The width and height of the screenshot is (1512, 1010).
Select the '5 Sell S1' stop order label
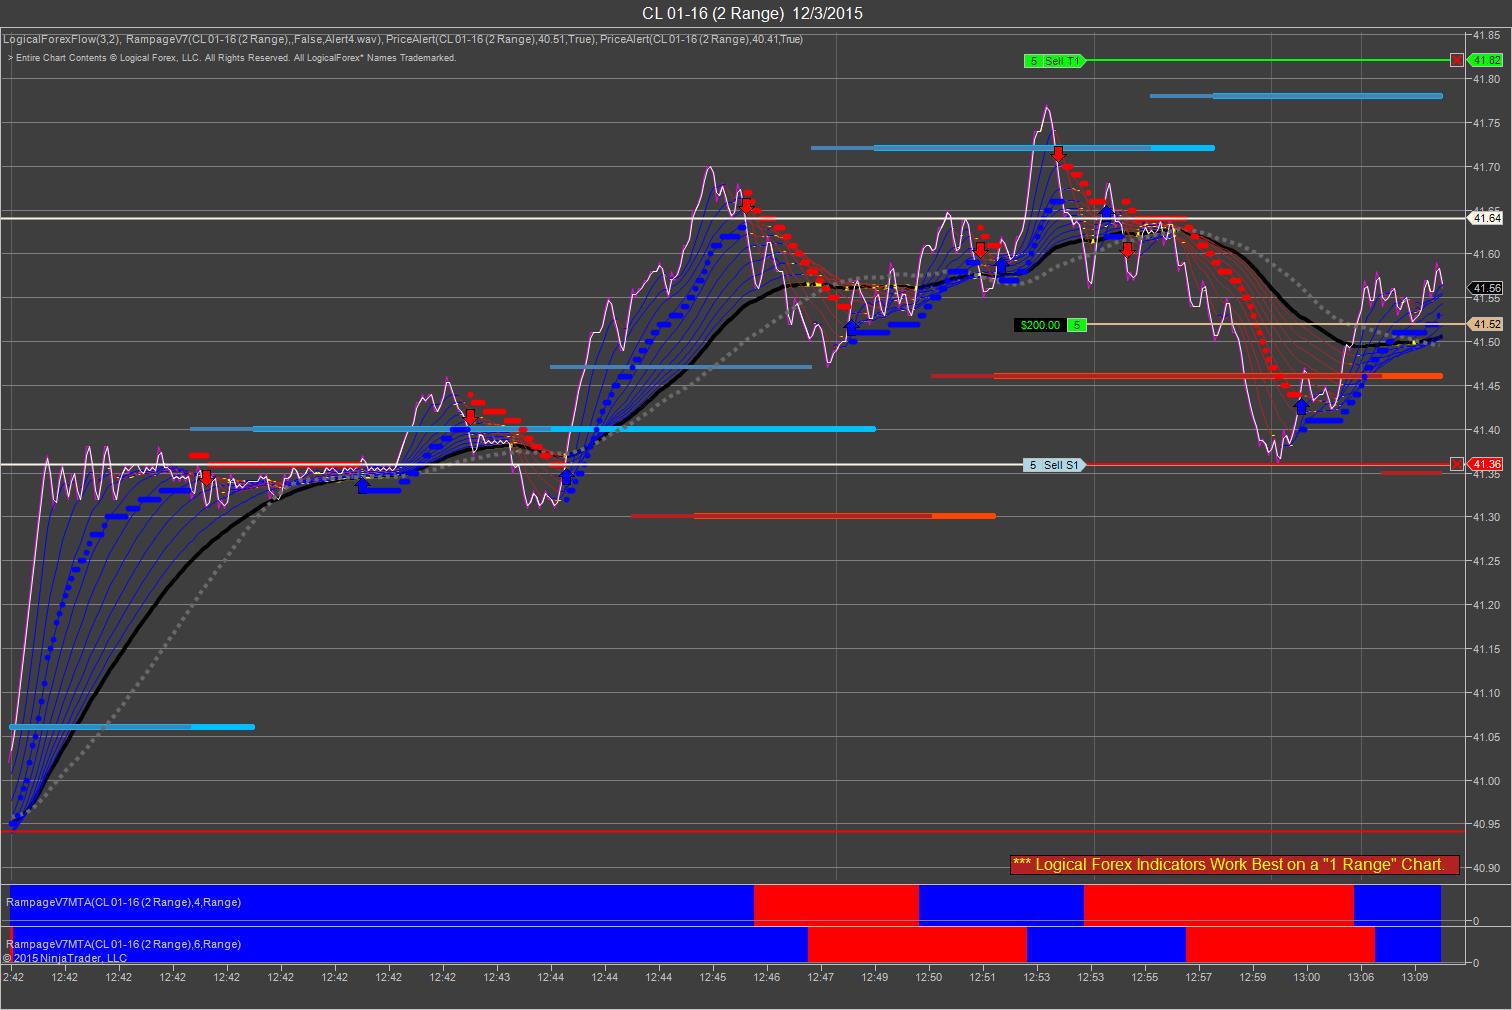coord(1054,465)
